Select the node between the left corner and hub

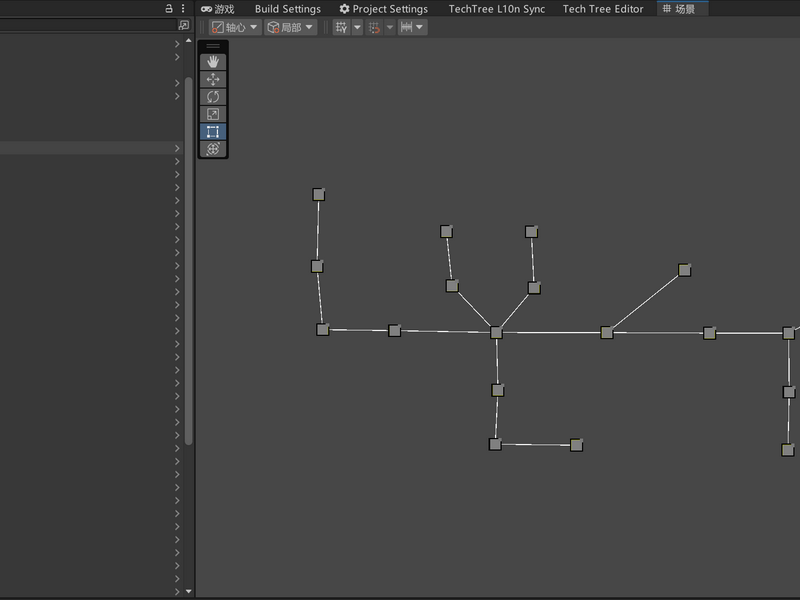(x=394, y=331)
